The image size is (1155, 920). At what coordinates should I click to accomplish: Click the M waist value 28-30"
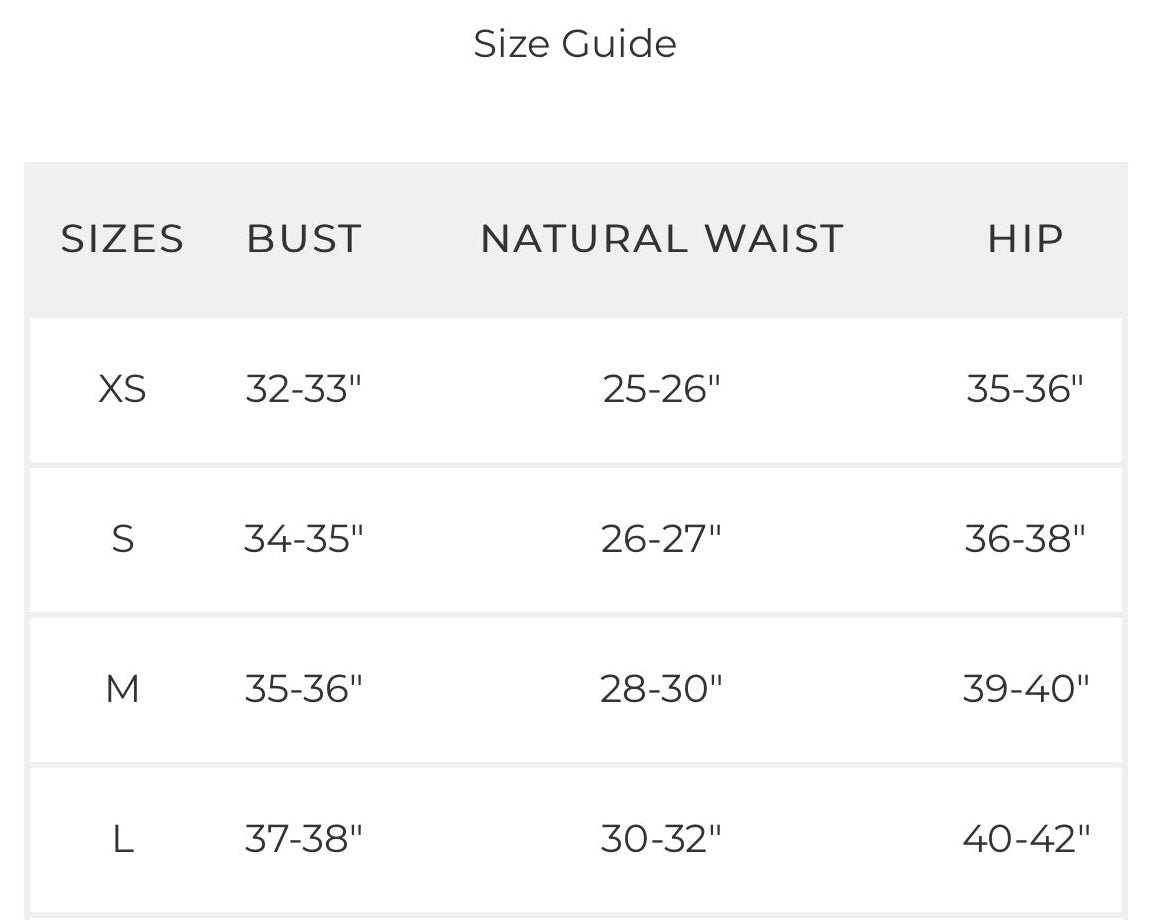[661, 689]
